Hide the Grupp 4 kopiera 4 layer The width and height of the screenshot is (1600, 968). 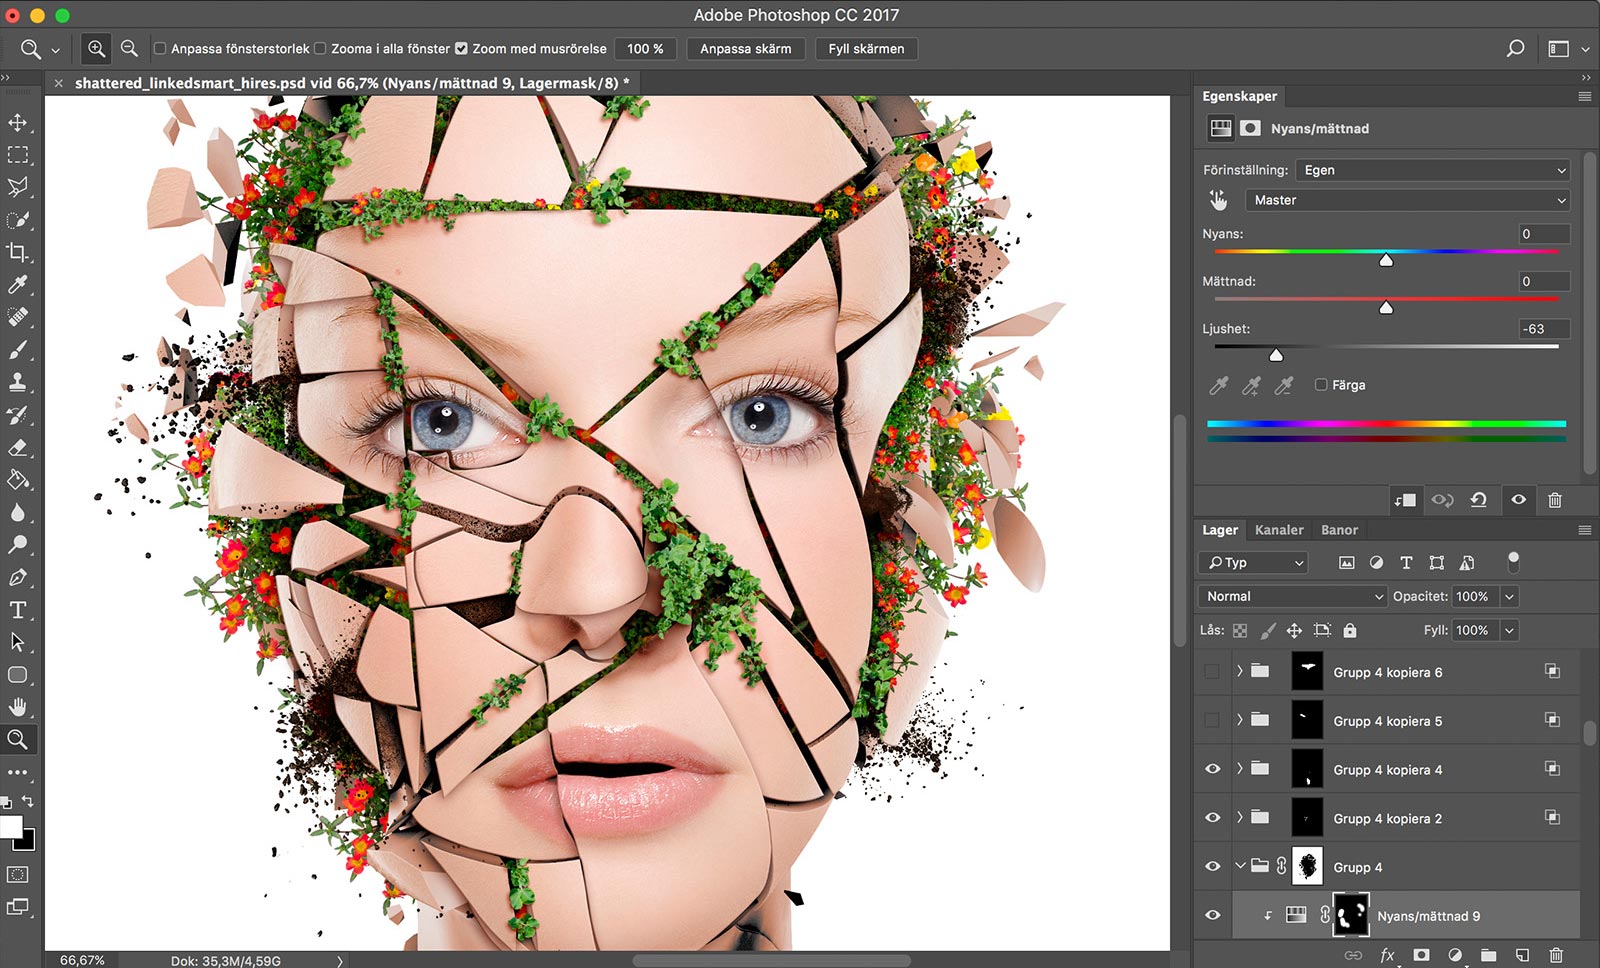tap(1212, 769)
